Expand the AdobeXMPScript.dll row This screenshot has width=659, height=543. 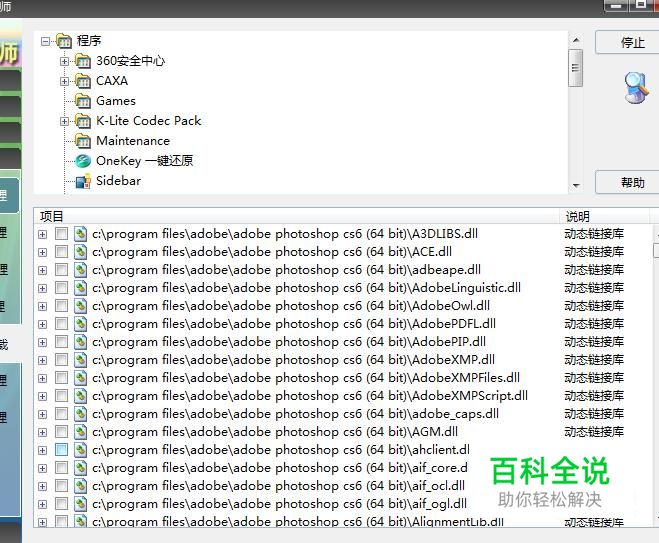[42, 396]
